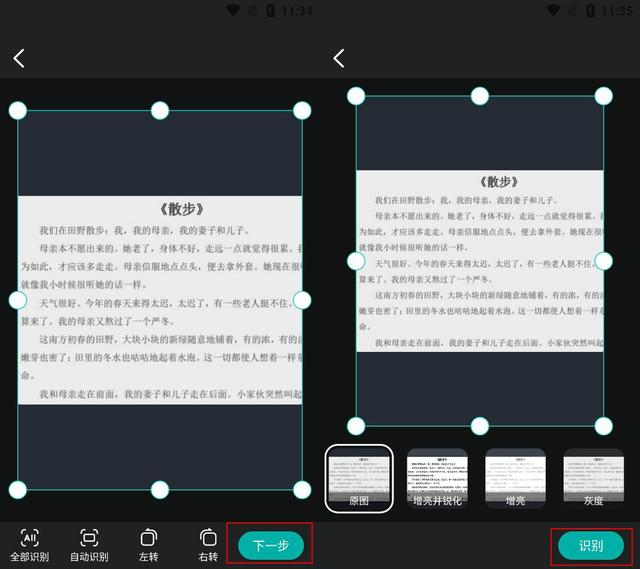640x569 pixels.
Task: Rotate image left with 左转
Action: 149,538
